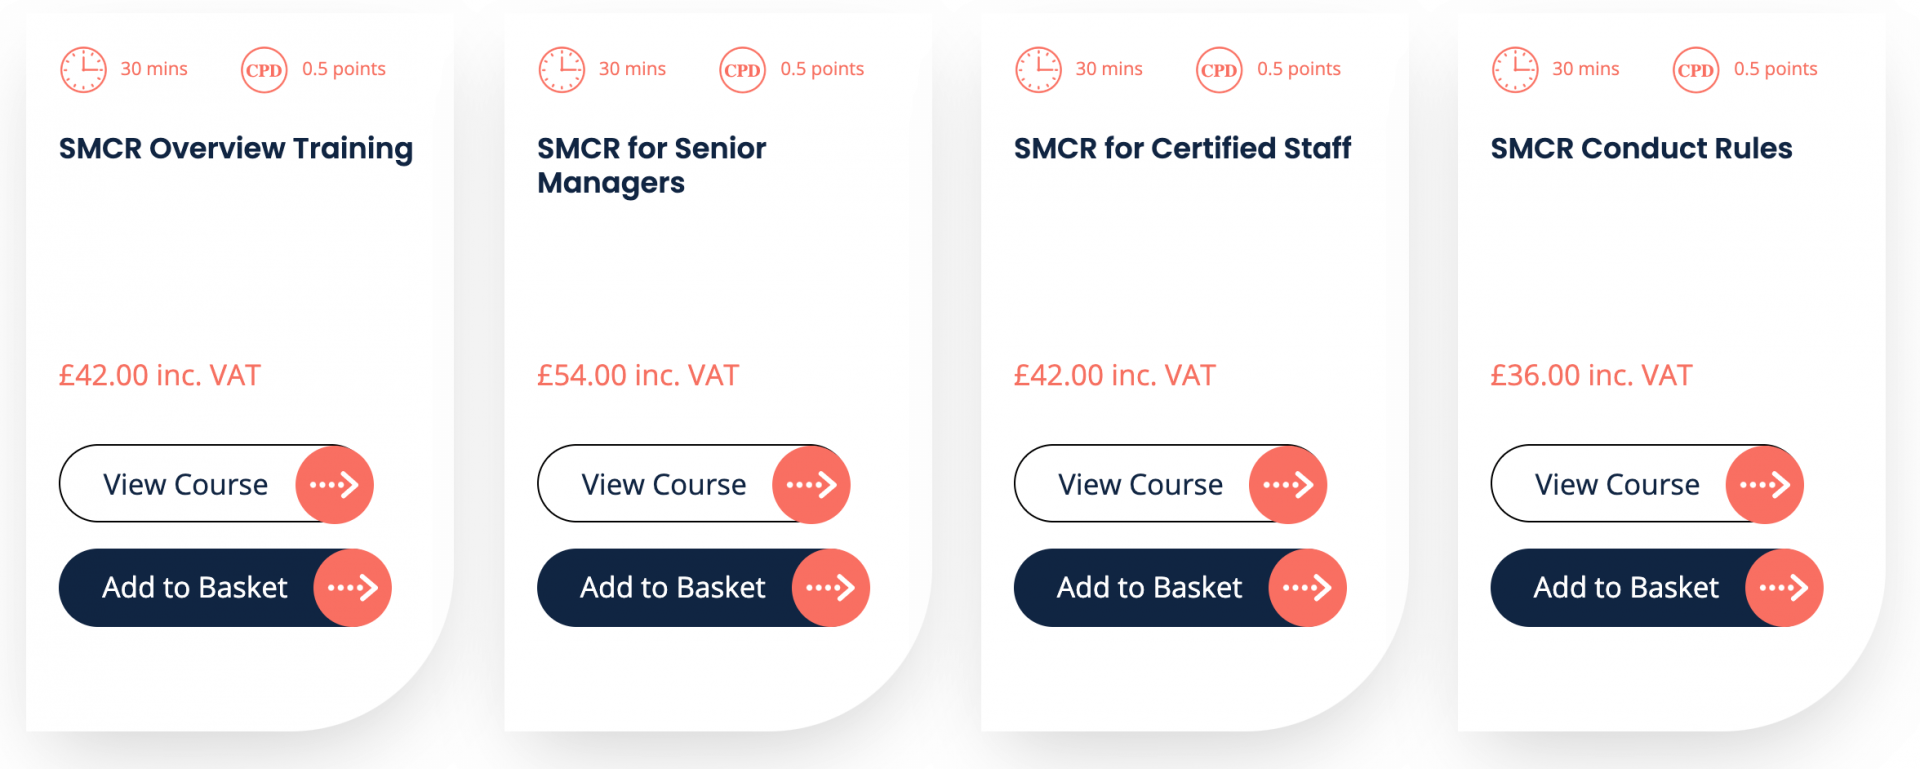This screenshot has height=769, width=1920.
Task: Add SMCR for Senior Managers to basket
Action: 703,588
